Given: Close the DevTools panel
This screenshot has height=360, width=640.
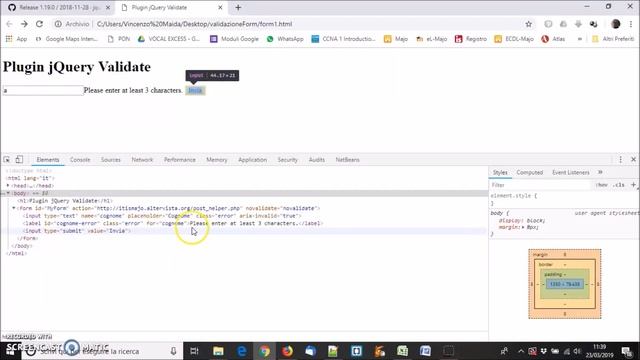Looking at the screenshot, I should [x=633, y=160].
